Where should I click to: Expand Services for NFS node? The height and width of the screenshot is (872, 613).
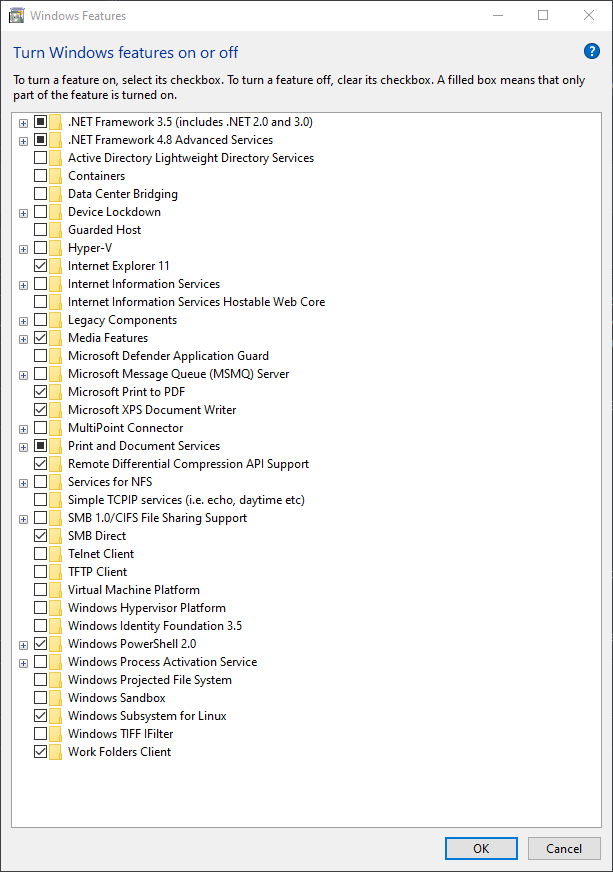pos(23,483)
